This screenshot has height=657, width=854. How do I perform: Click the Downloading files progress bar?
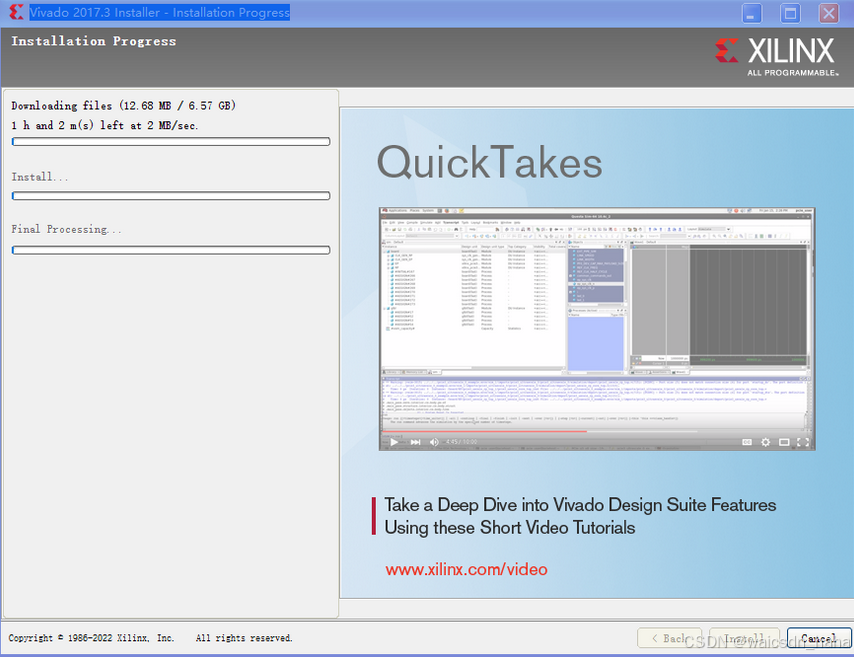pyautogui.click(x=171, y=142)
